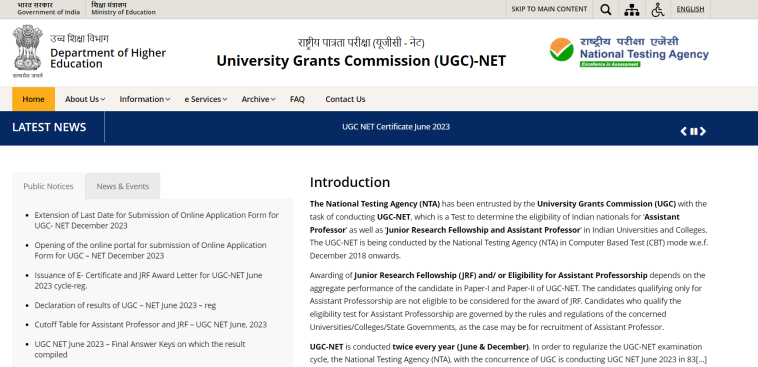Open accessibility wheelchair icon options
This screenshot has width=758, height=367.
click(x=657, y=10)
